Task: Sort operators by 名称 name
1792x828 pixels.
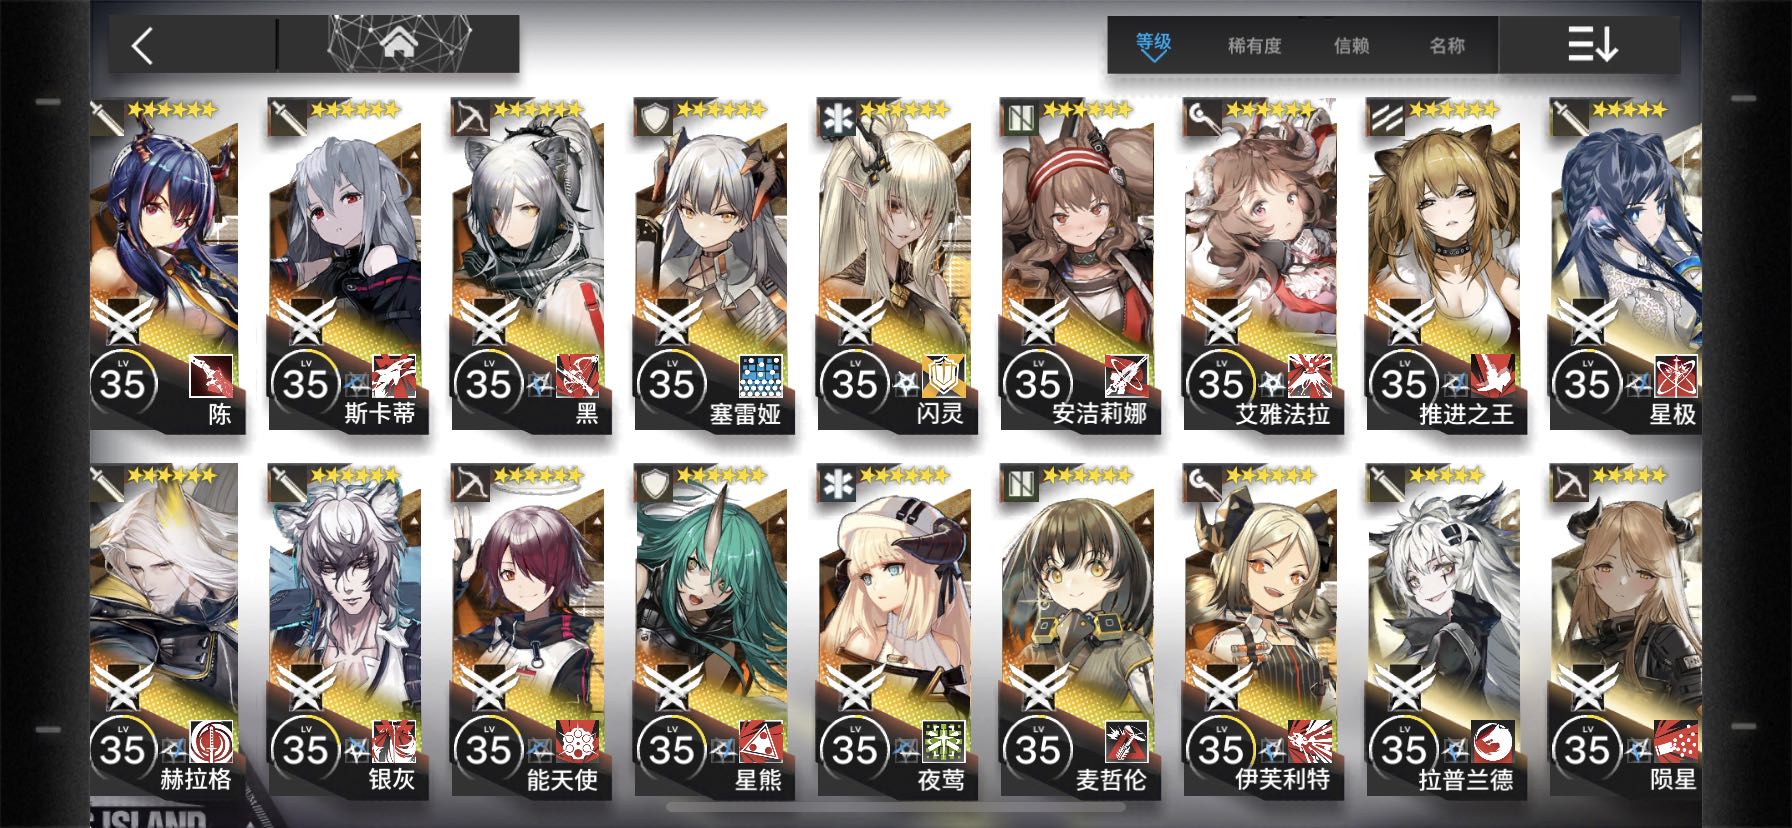Action: click(1447, 46)
